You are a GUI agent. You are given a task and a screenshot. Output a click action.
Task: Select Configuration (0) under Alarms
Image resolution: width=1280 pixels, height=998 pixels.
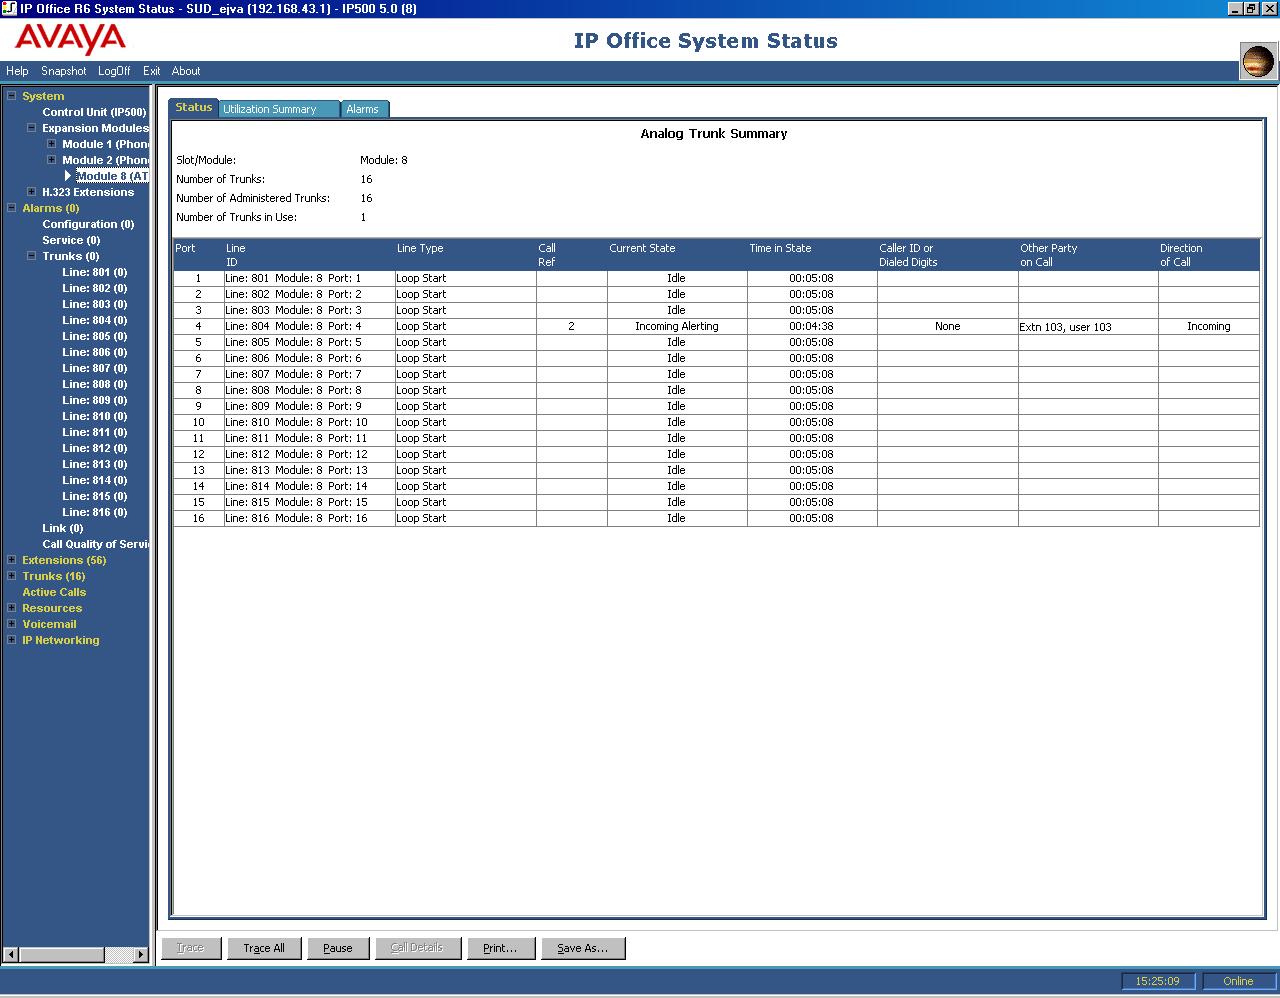click(88, 224)
